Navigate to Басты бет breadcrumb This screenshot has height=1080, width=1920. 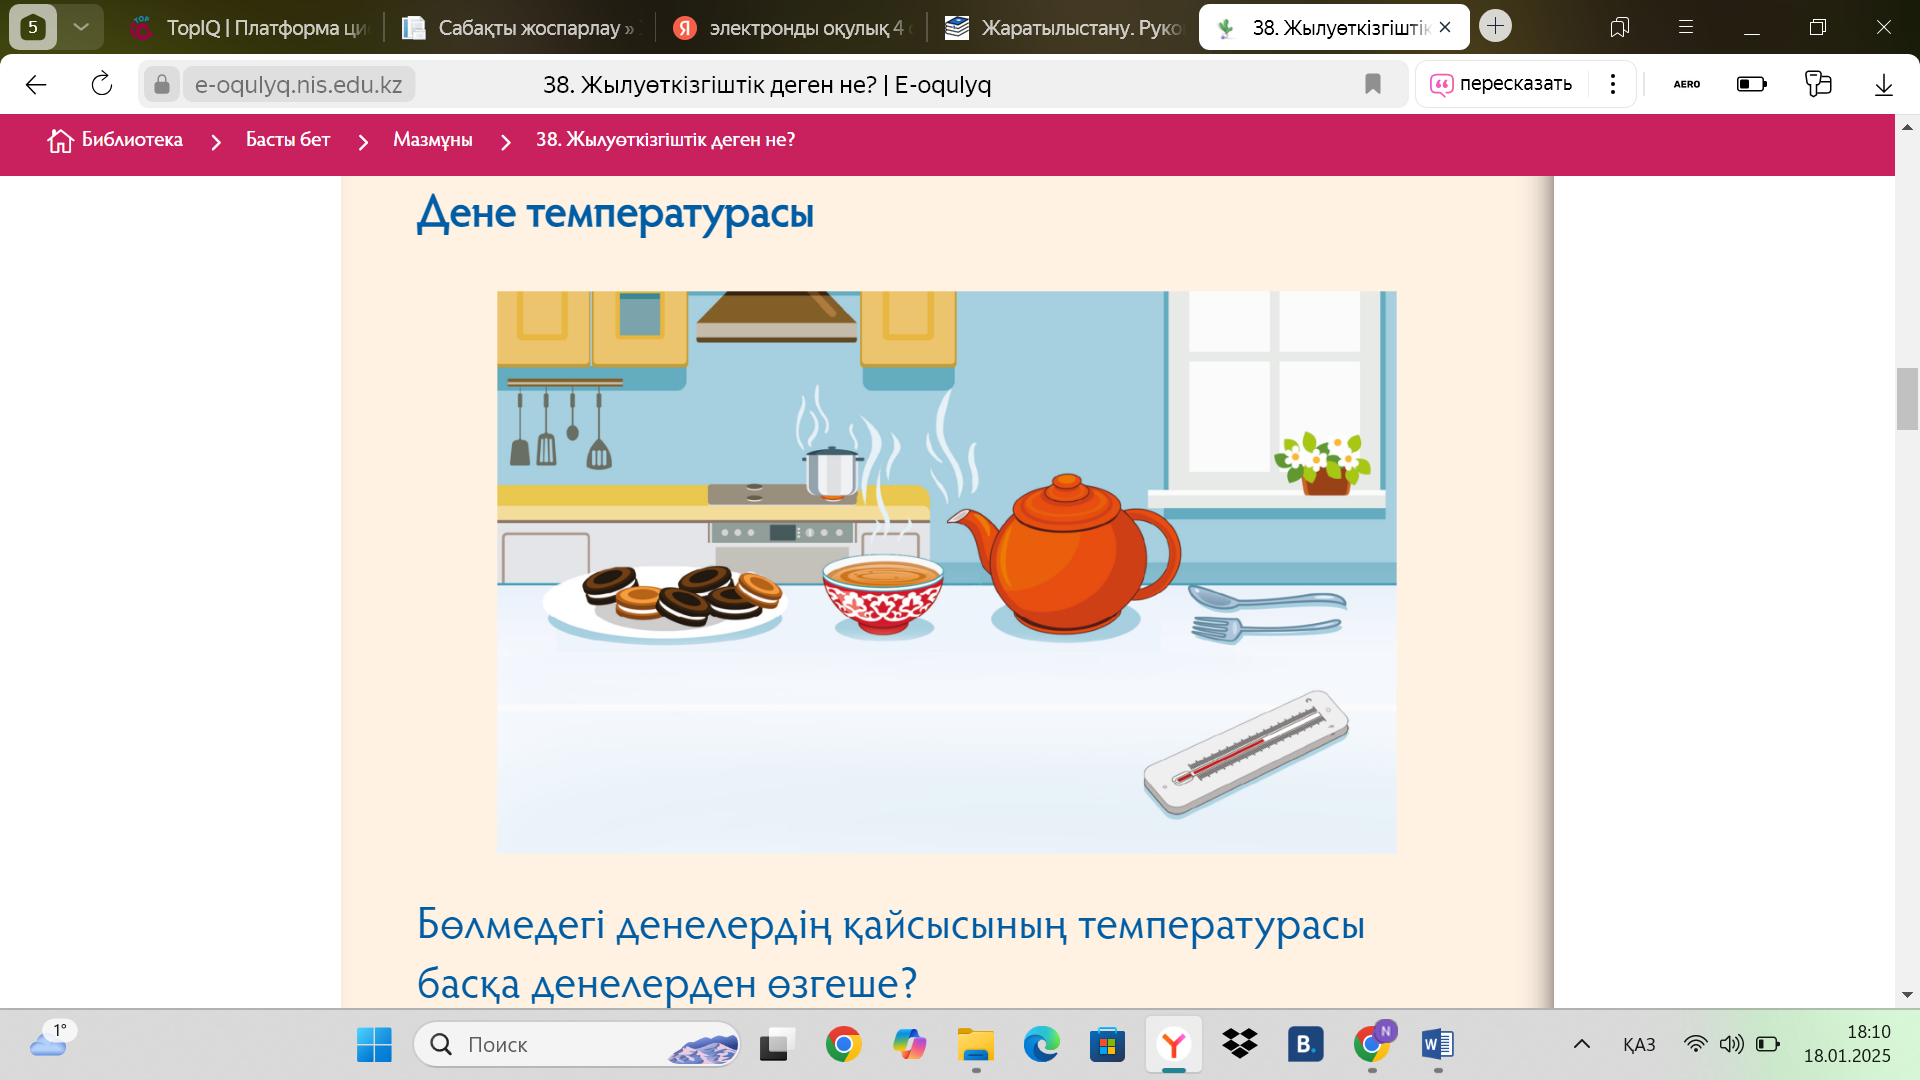287,140
